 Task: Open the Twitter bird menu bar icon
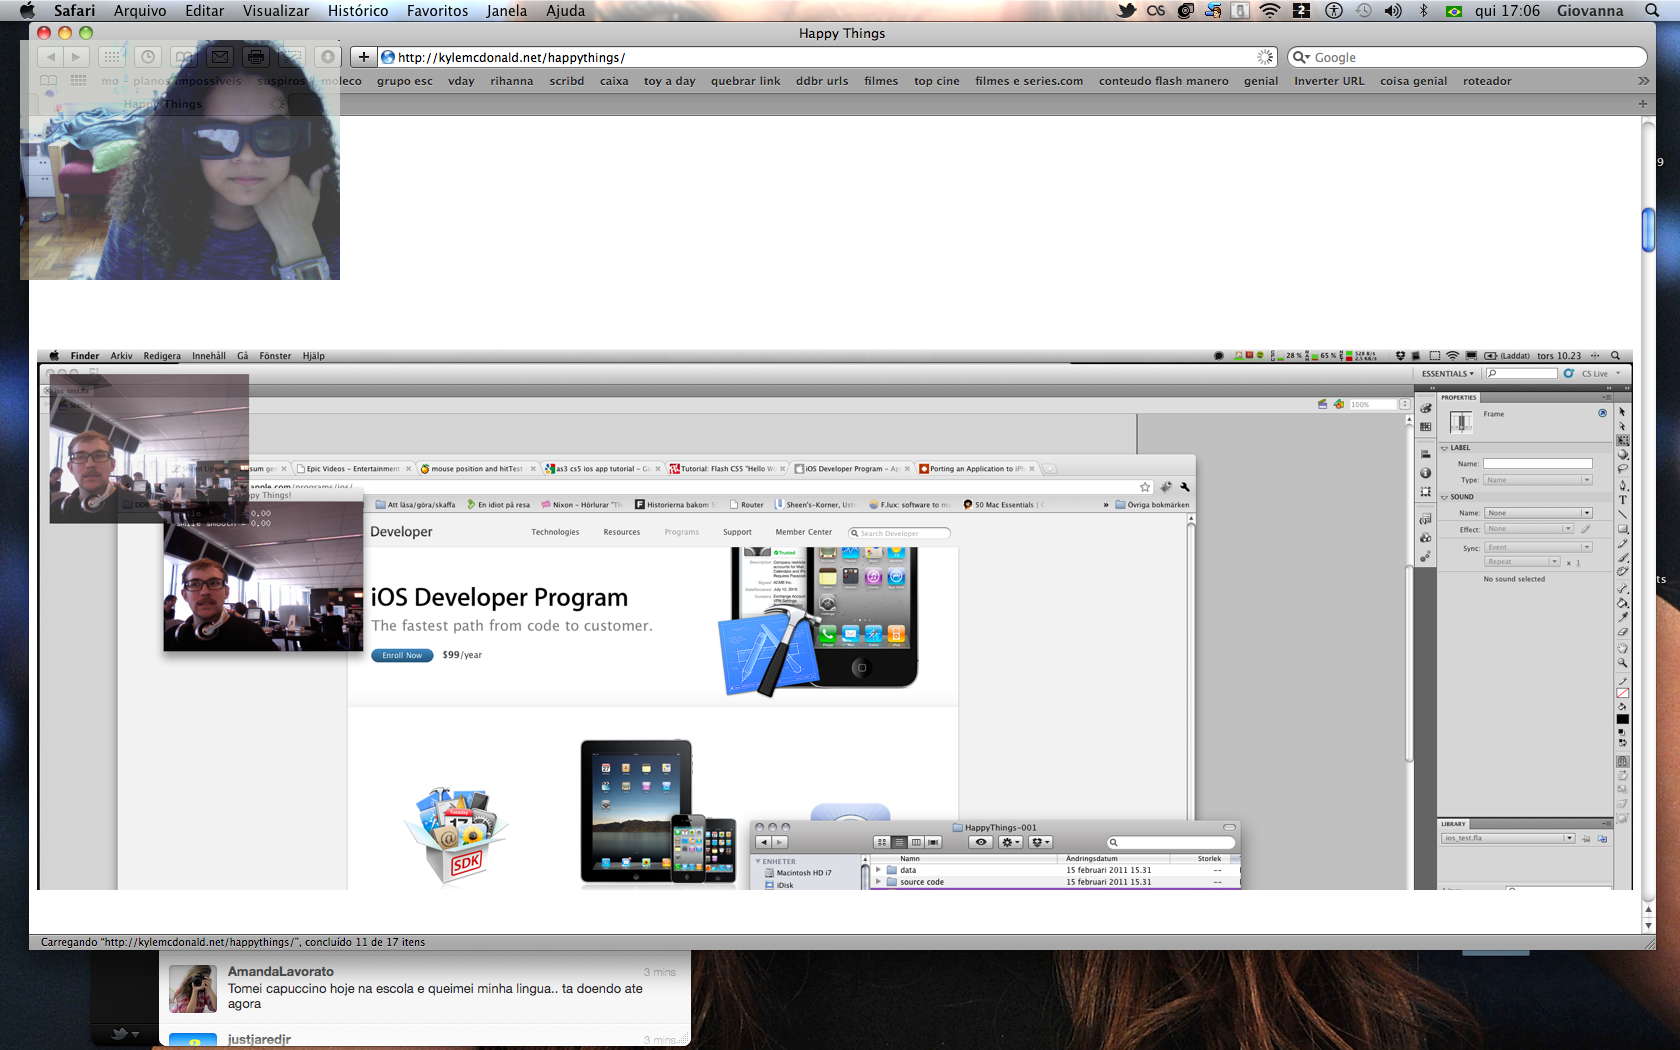pos(1127,11)
